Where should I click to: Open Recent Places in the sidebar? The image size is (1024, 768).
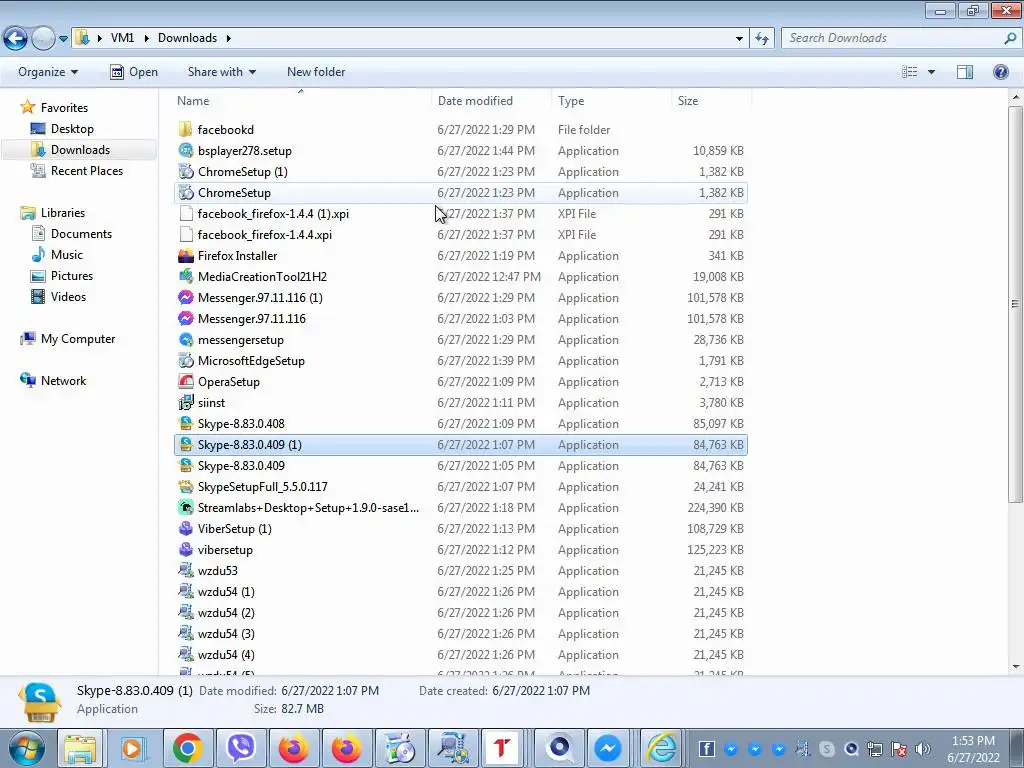[x=86, y=170]
